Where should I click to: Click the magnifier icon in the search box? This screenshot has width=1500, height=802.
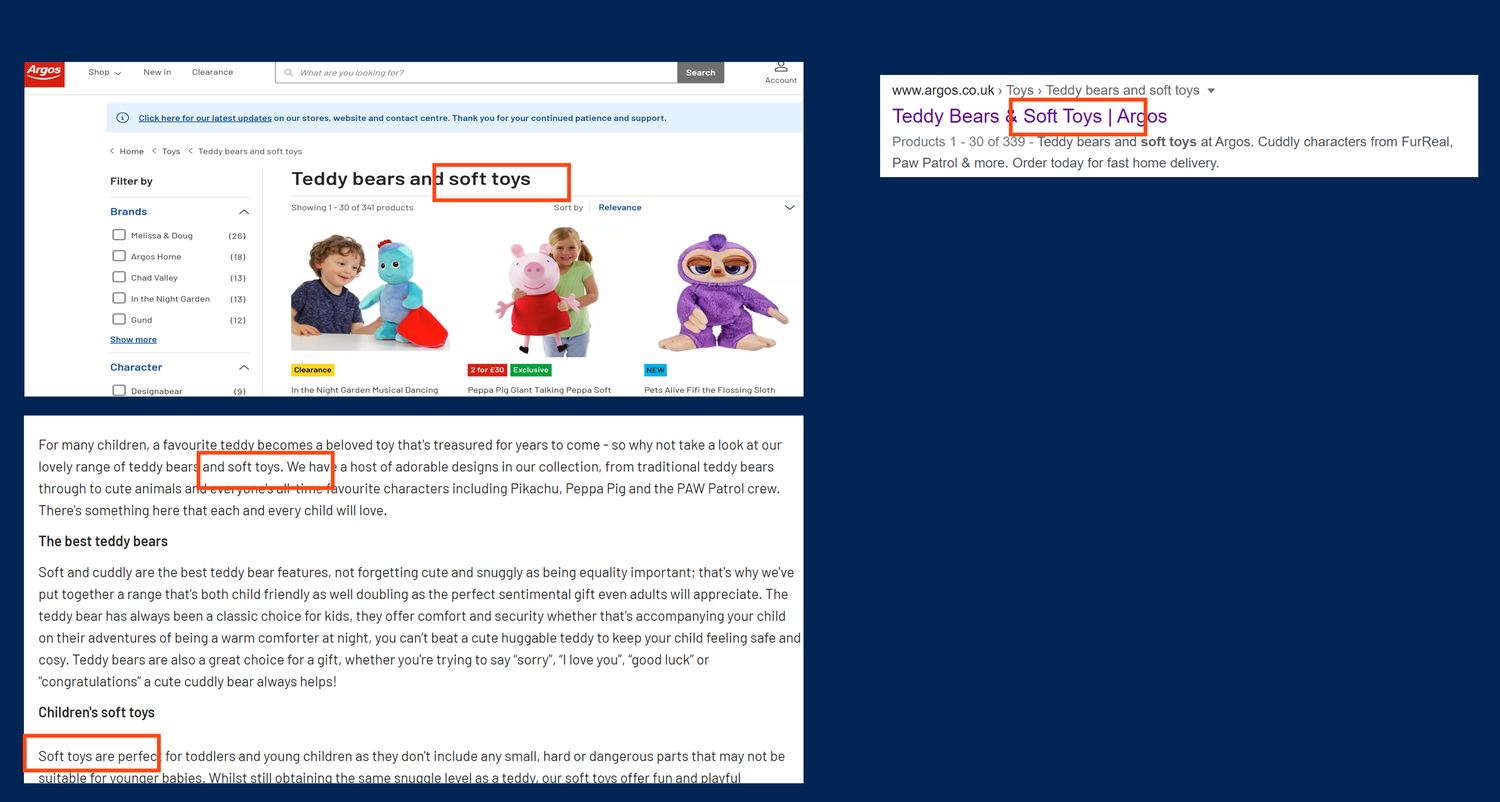click(x=289, y=73)
